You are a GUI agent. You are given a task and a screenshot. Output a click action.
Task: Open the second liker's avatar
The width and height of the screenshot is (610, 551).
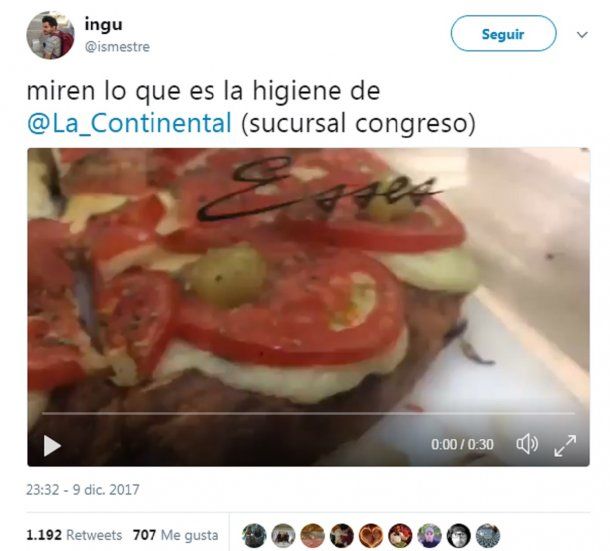pyautogui.click(x=283, y=535)
